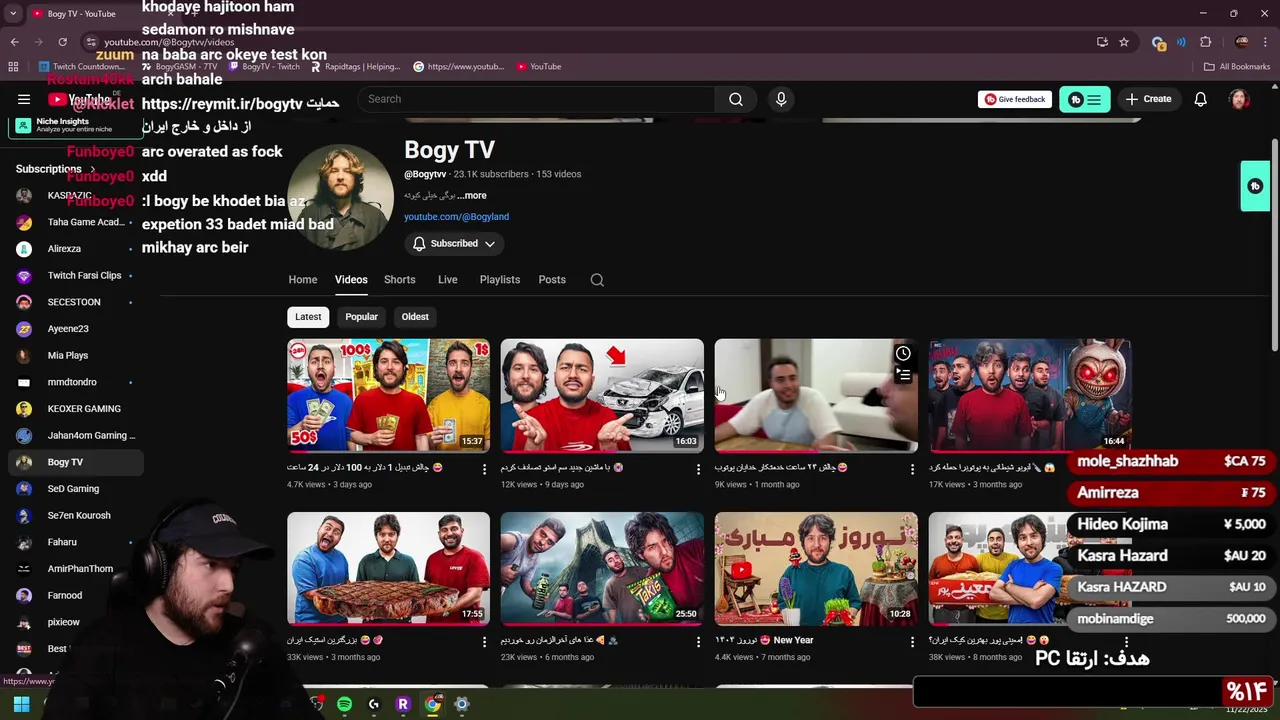Open the cyan TubeBuddy side tab at right edge
1280x720 pixels.
click(x=1255, y=186)
